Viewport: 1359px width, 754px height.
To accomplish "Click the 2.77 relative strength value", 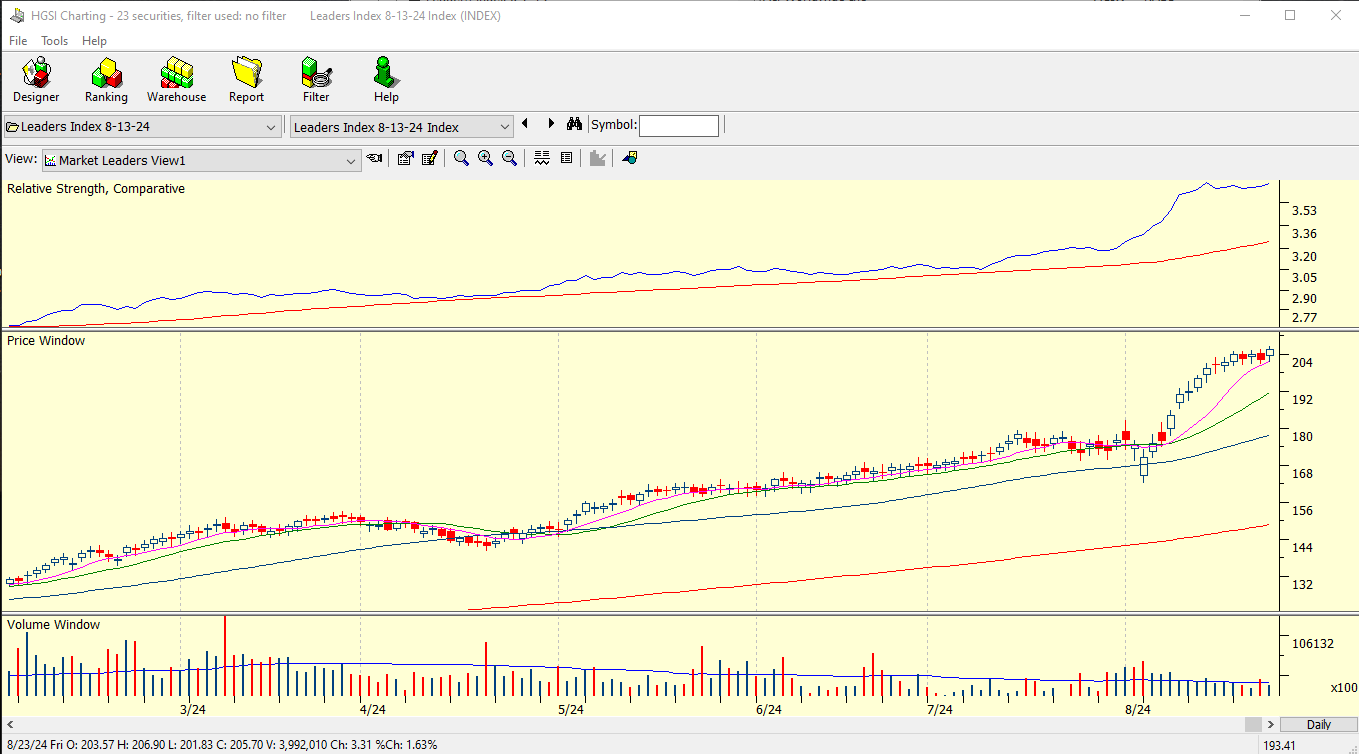I will tap(1304, 318).
